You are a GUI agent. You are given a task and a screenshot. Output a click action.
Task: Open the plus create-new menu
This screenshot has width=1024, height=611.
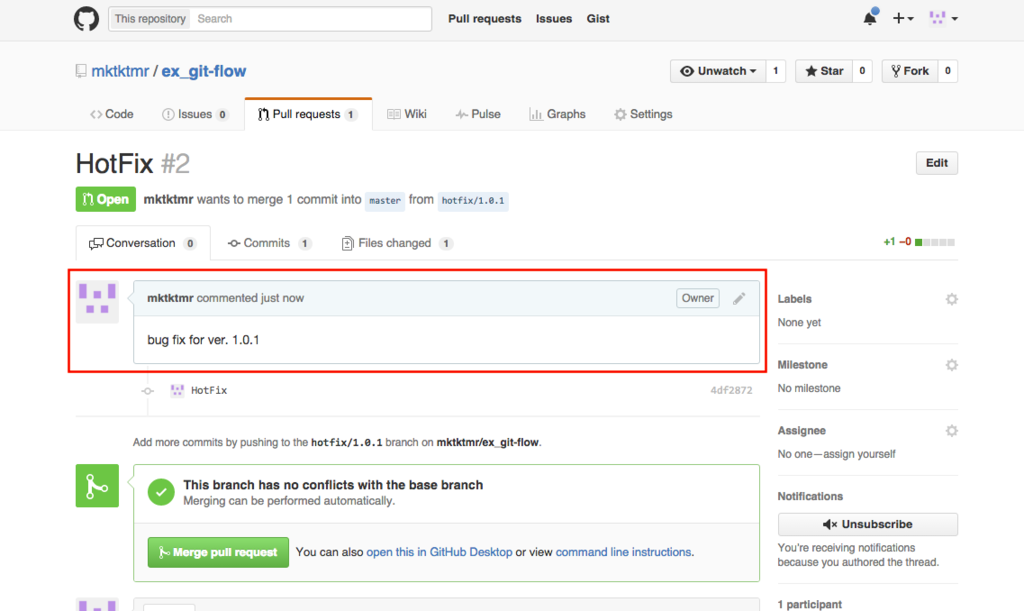click(x=903, y=18)
